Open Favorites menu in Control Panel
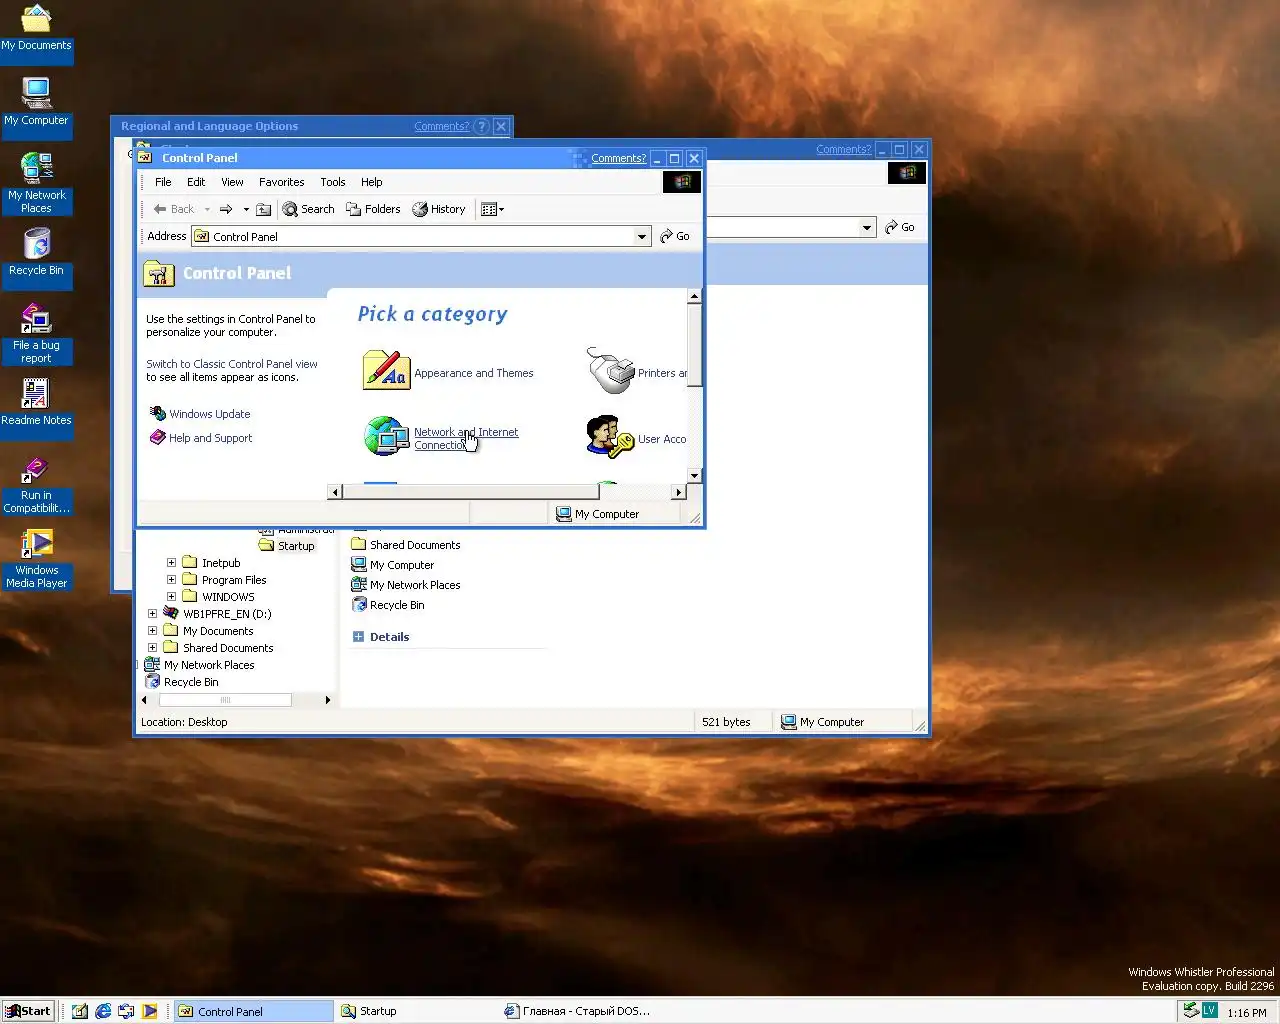The image size is (1280, 1024). 281,182
